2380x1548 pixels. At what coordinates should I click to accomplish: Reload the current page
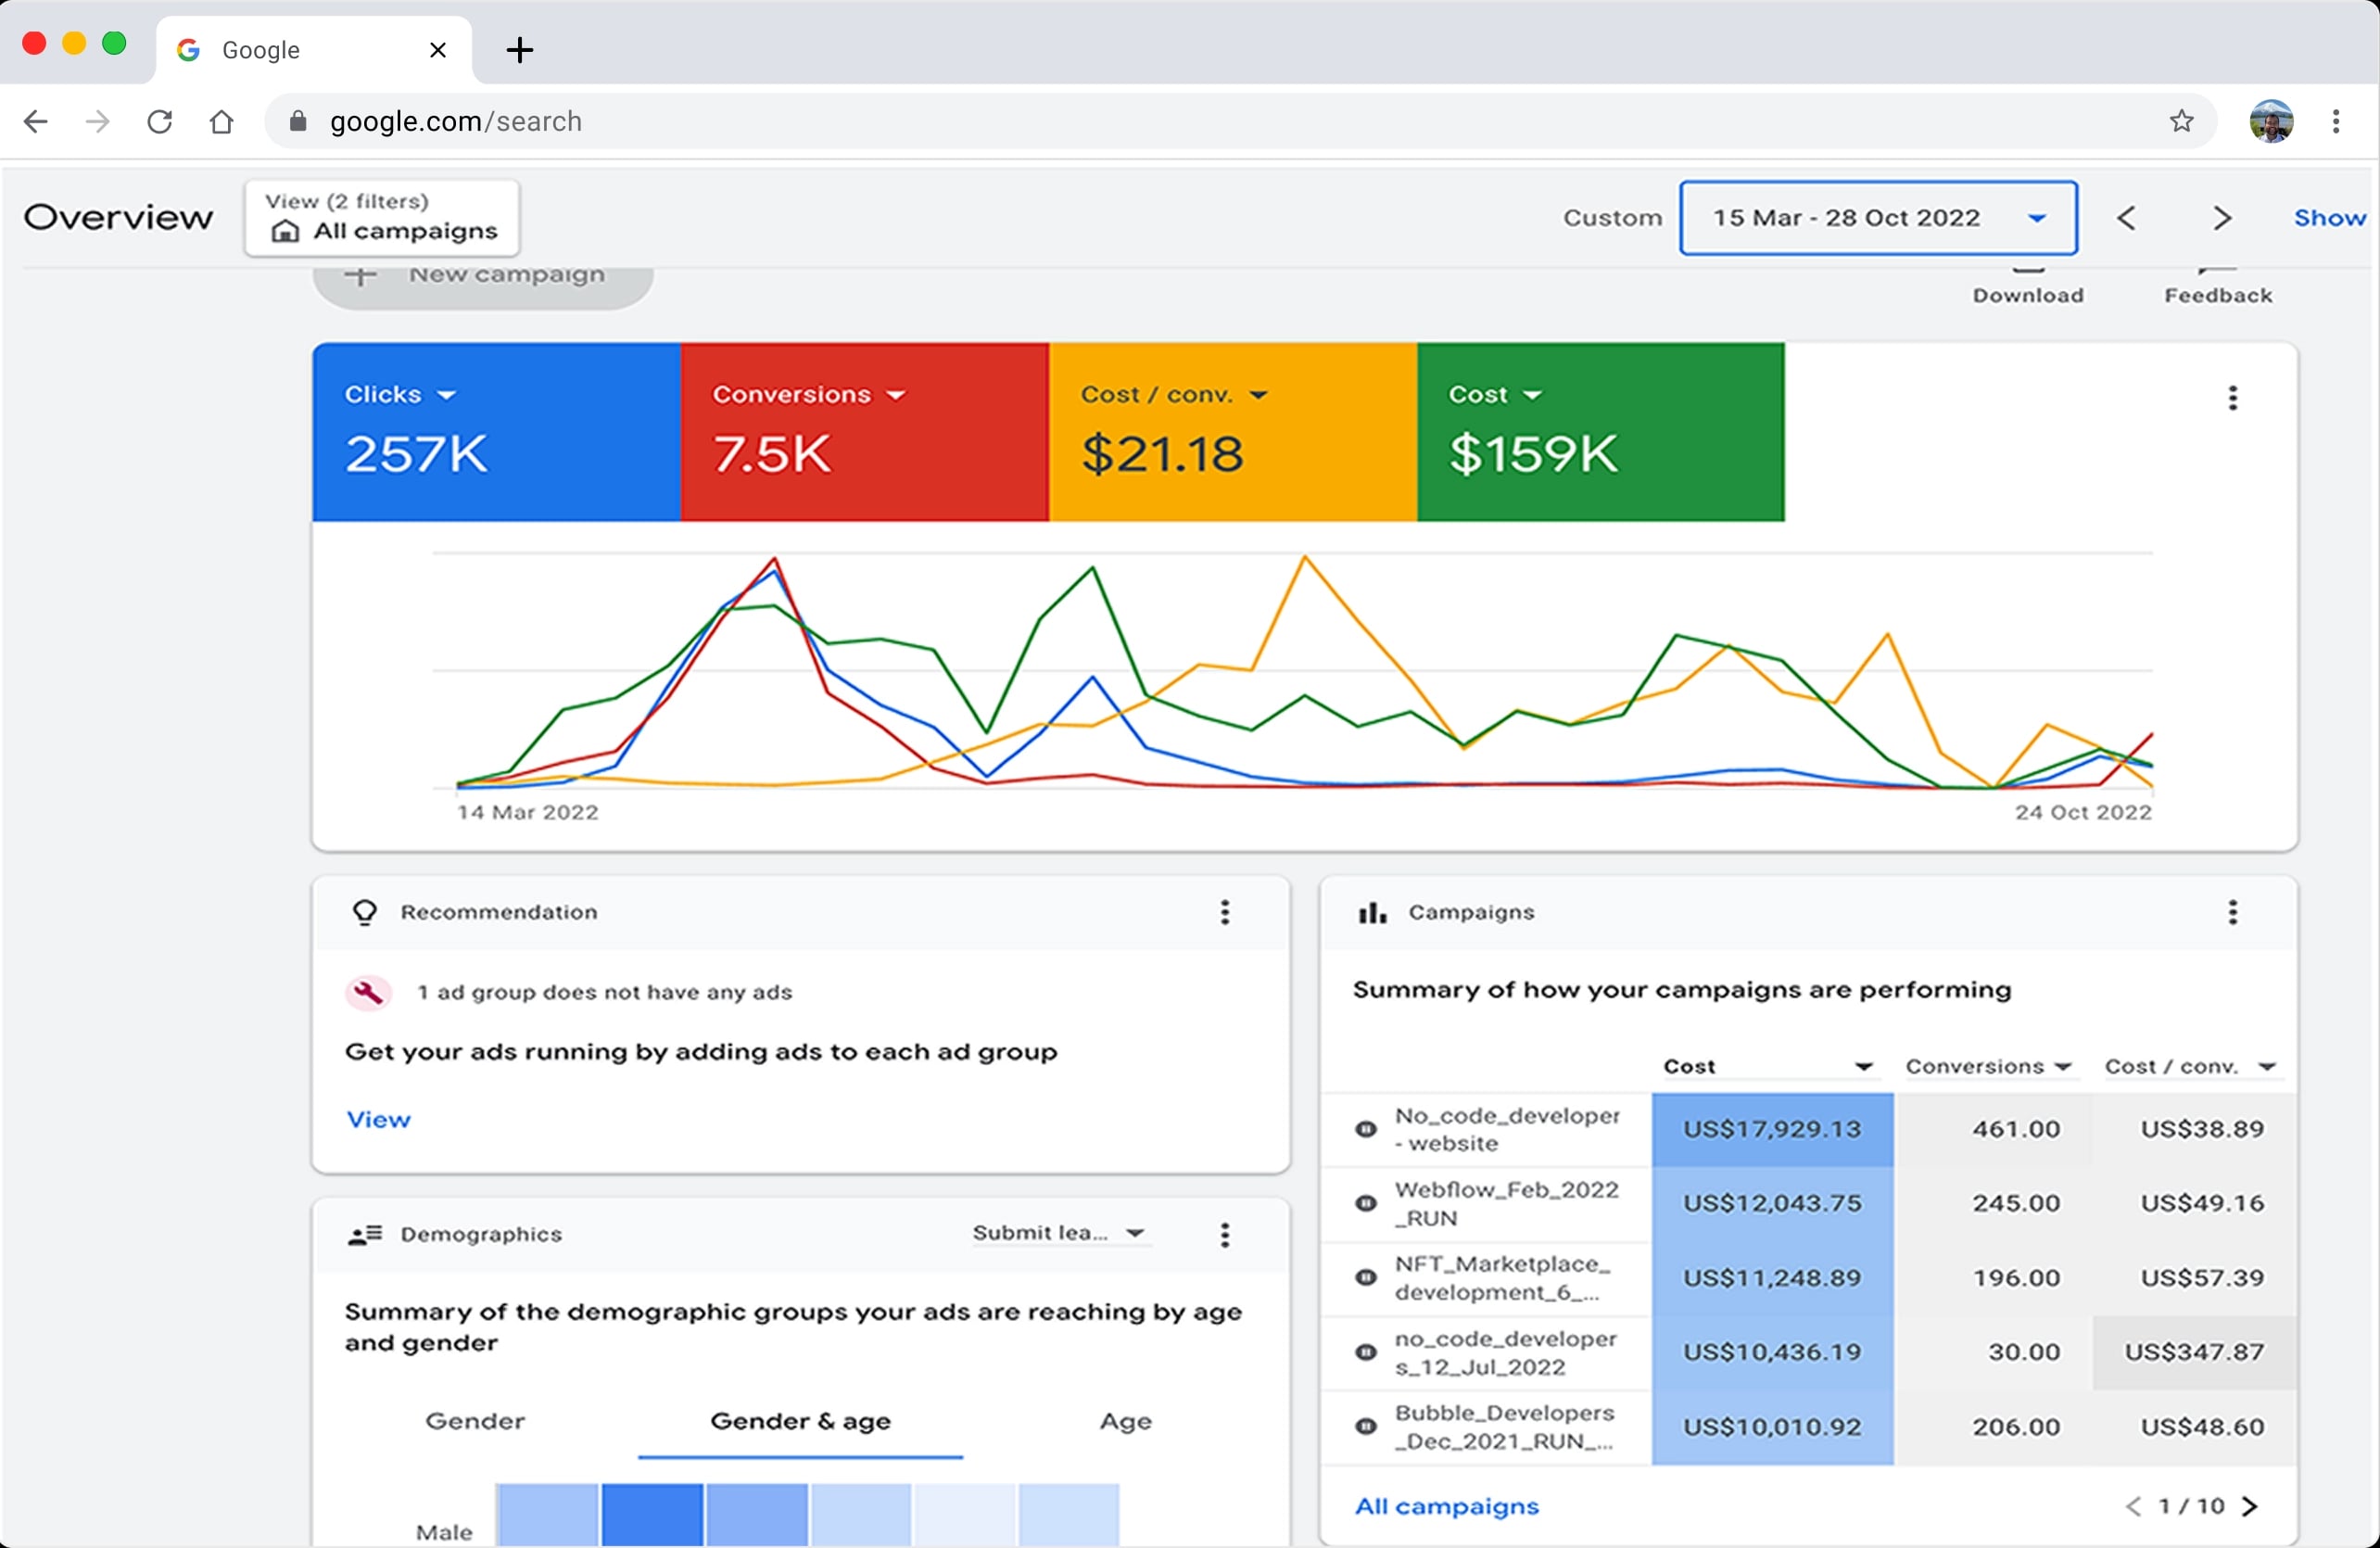(x=160, y=122)
